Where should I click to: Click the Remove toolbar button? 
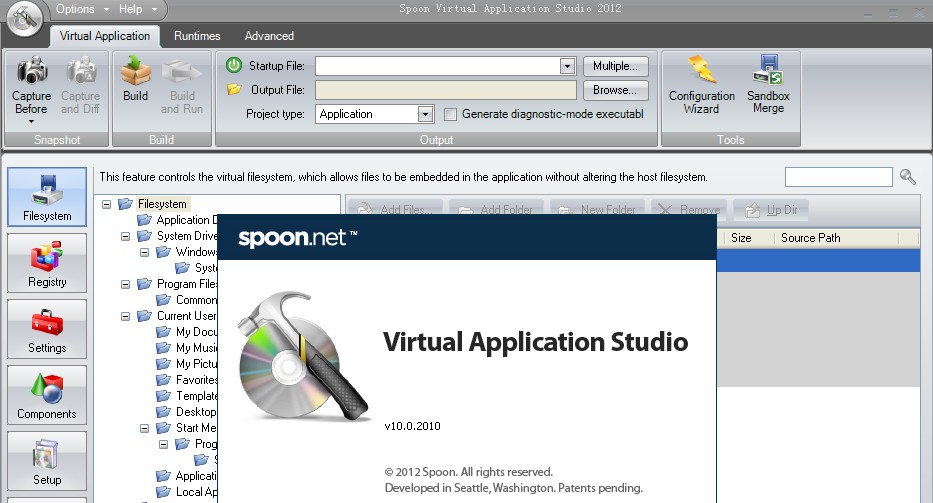pos(689,210)
